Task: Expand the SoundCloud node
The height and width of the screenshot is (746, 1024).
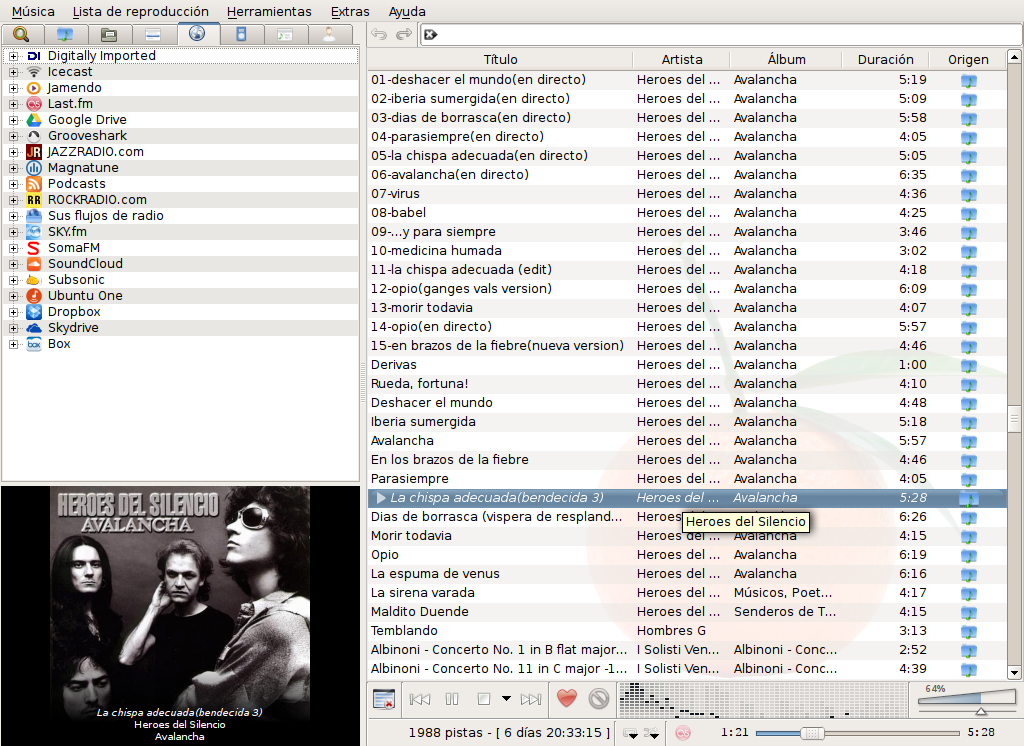Action: (13, 264)
